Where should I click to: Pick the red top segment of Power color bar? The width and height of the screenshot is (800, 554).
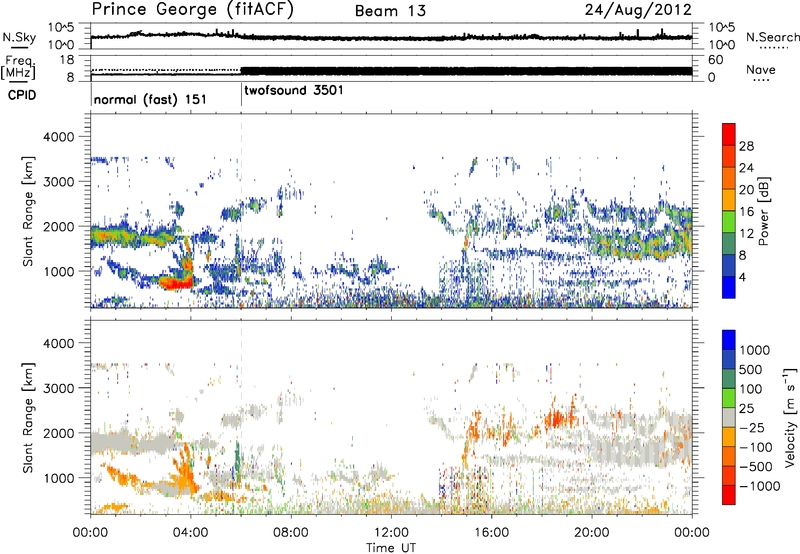[x=729, y=135]
